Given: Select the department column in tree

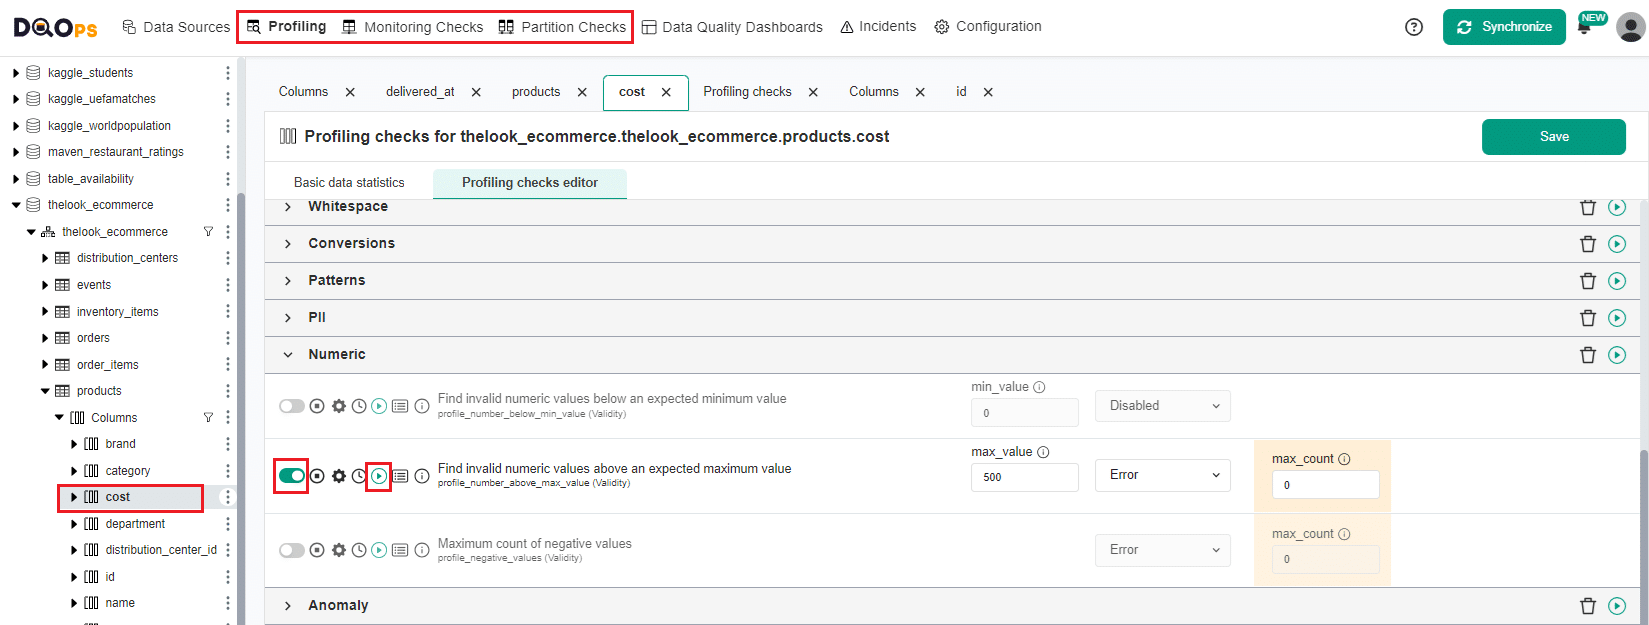Looking at the screenshot, I should (x=135, y=524).
